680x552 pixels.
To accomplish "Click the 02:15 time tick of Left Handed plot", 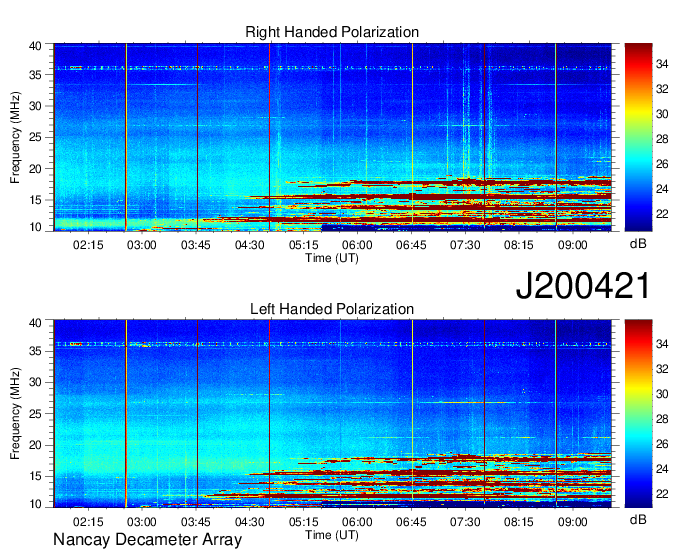I will (x=88, y=522).
